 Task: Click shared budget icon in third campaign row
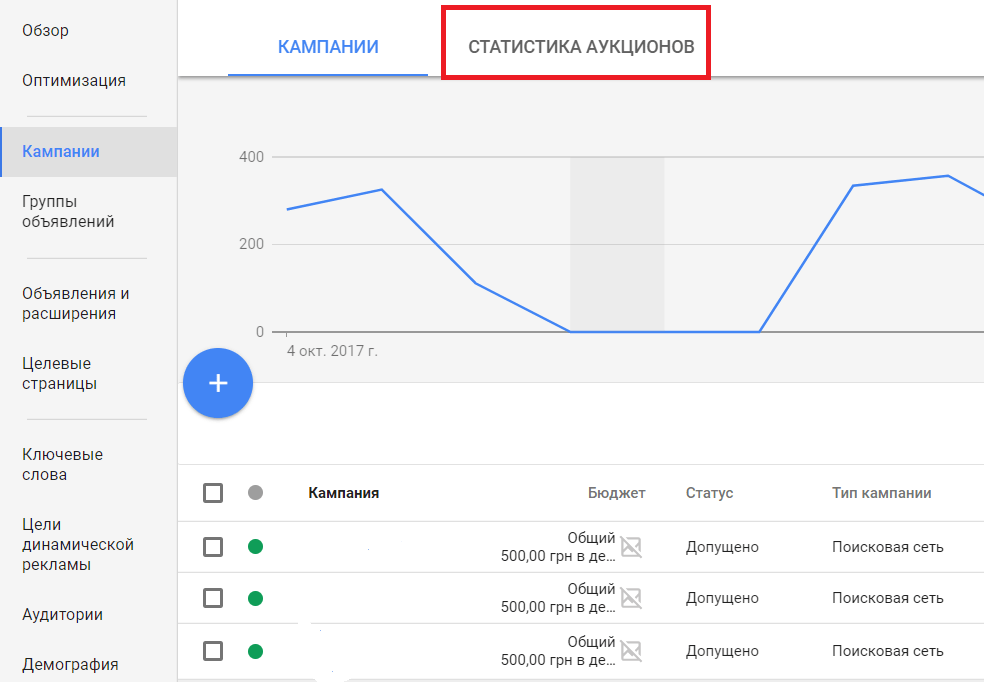click(630, 651)
